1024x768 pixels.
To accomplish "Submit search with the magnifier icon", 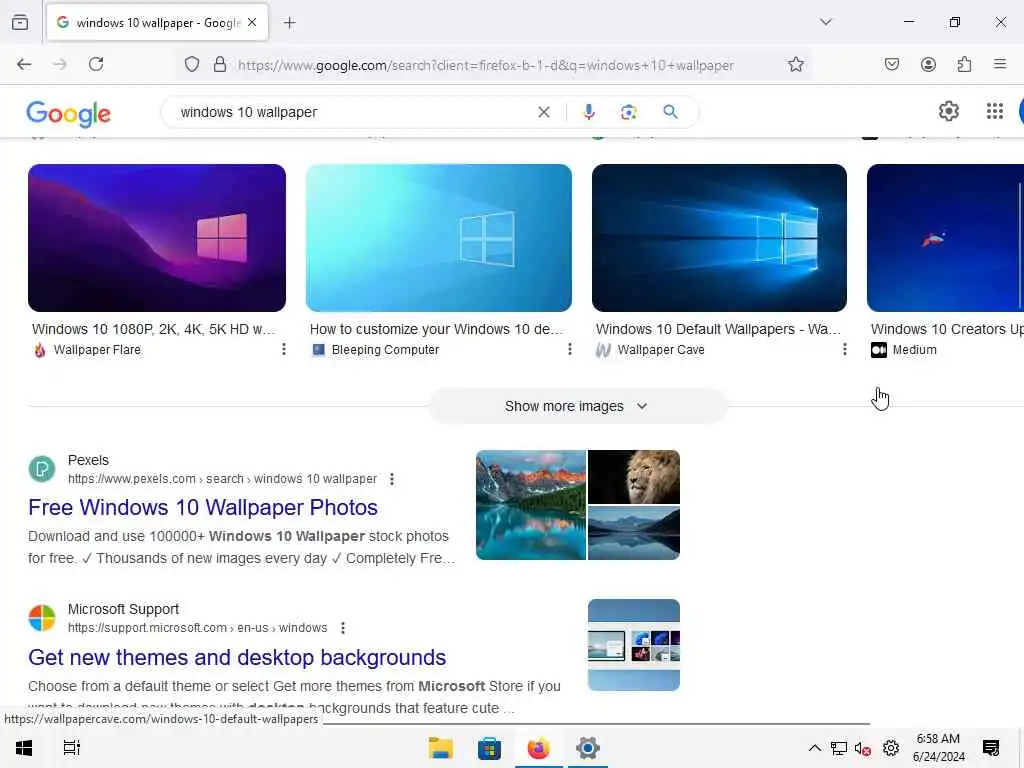I will click(x=670, y=112).
